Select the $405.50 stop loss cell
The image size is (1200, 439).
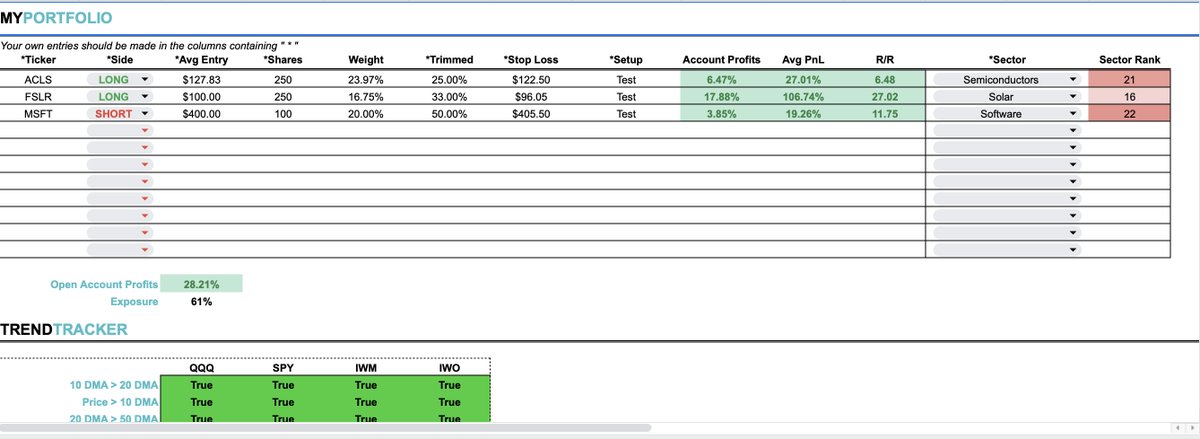click(x=533, y=114)
